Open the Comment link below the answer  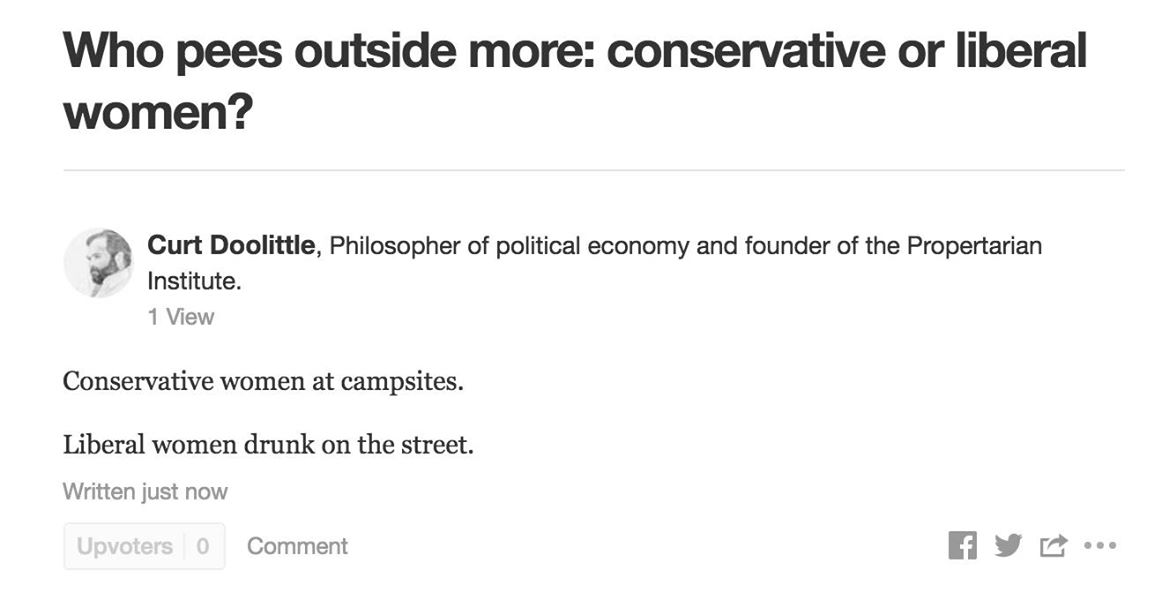pos(297,546)
